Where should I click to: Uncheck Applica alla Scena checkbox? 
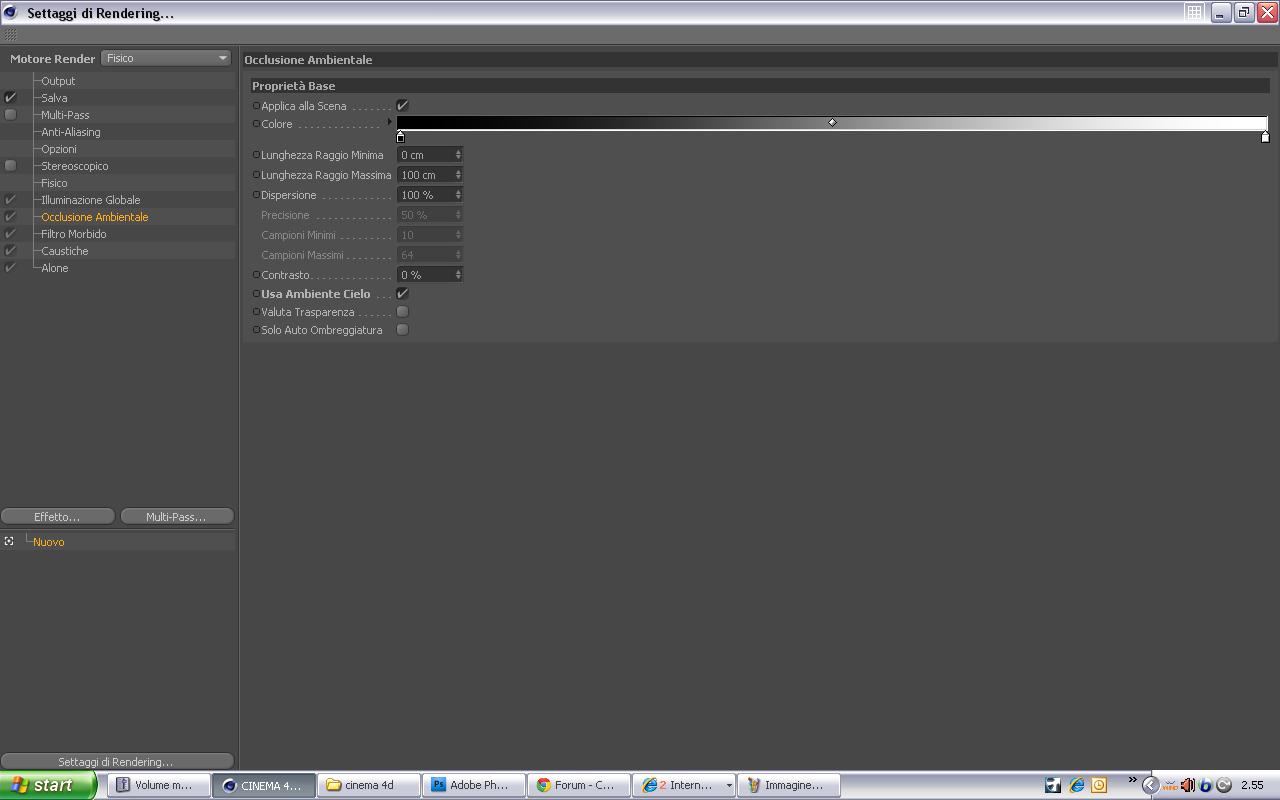[x=402, y=105]
